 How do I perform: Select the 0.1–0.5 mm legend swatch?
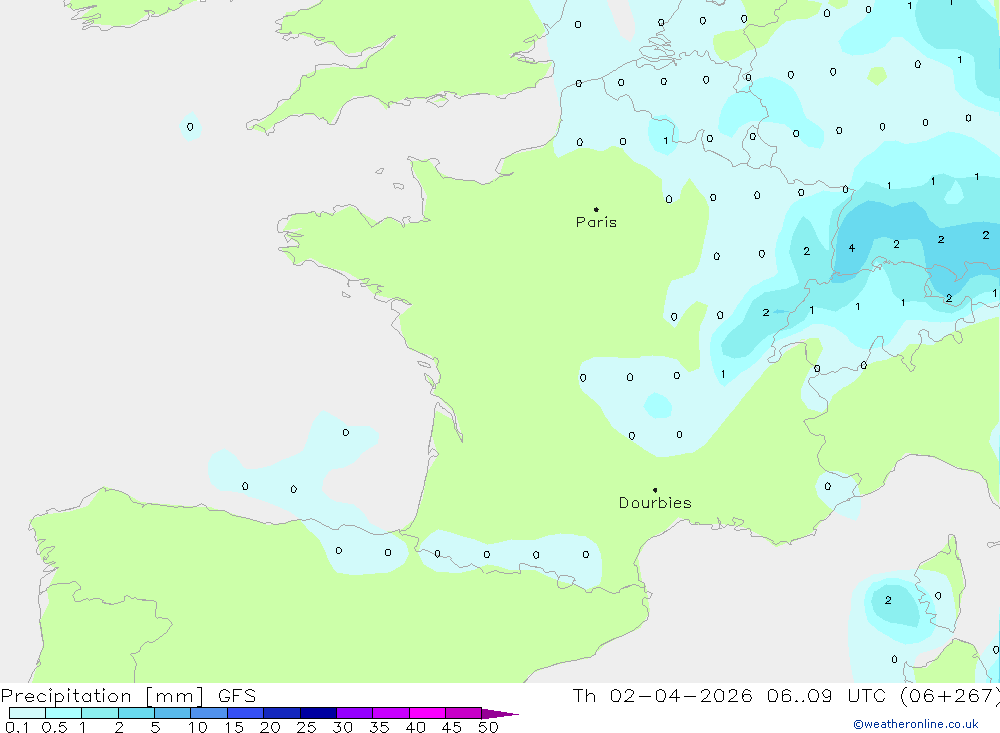(x=27, y=713)
